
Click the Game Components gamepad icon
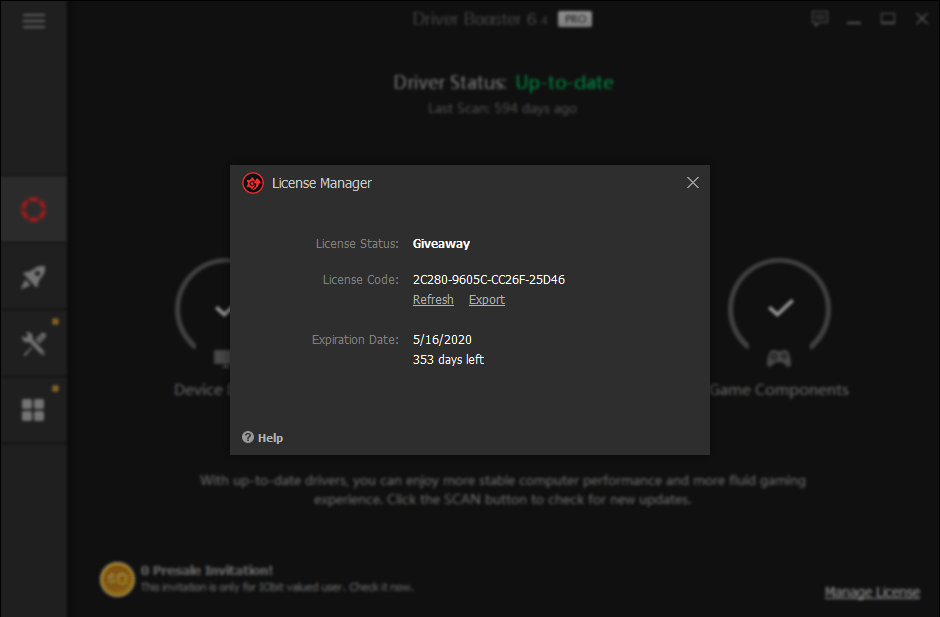(x=779, y=359)
